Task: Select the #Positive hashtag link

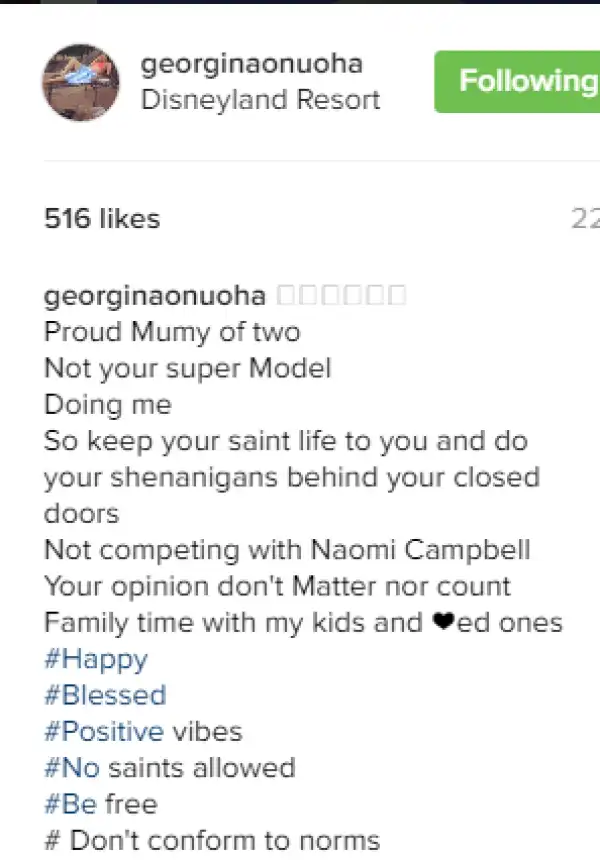Action: [104, 731]
